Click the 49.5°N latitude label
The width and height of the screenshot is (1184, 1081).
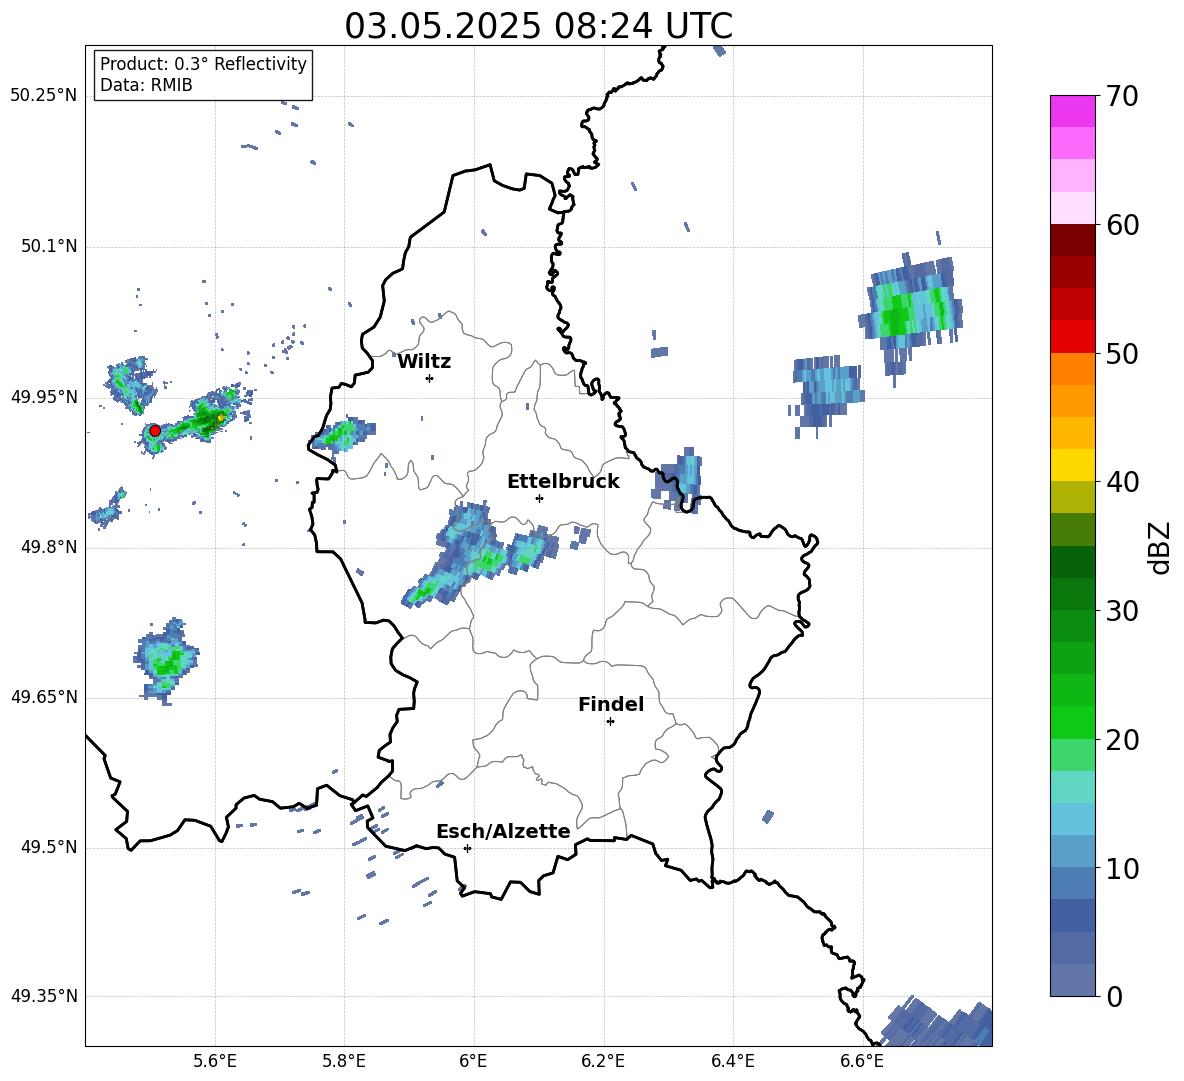click(48, 848)
